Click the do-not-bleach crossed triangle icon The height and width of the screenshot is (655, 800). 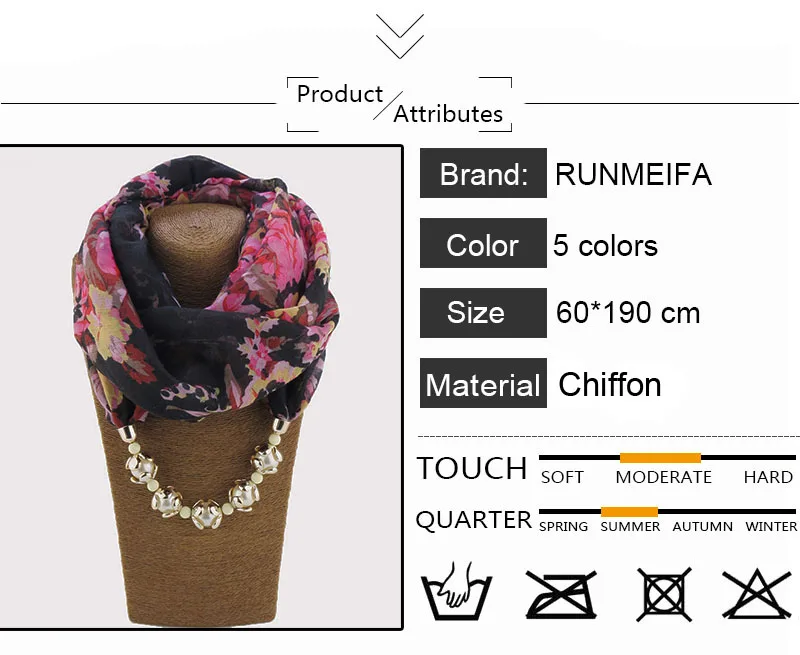757,593
